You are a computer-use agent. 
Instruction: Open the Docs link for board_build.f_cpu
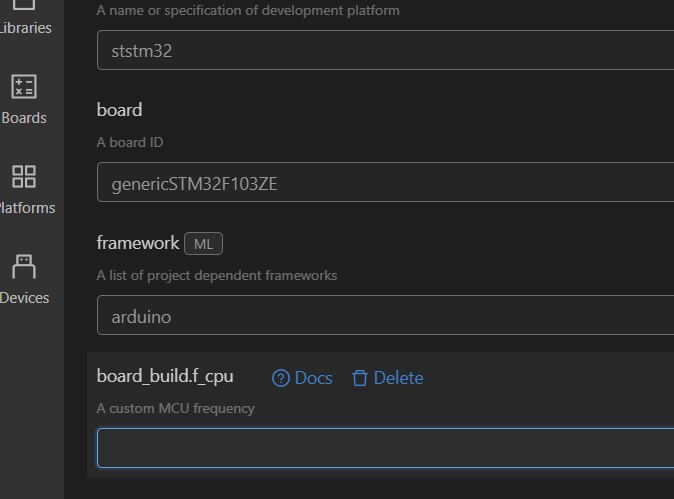point(313,378)
